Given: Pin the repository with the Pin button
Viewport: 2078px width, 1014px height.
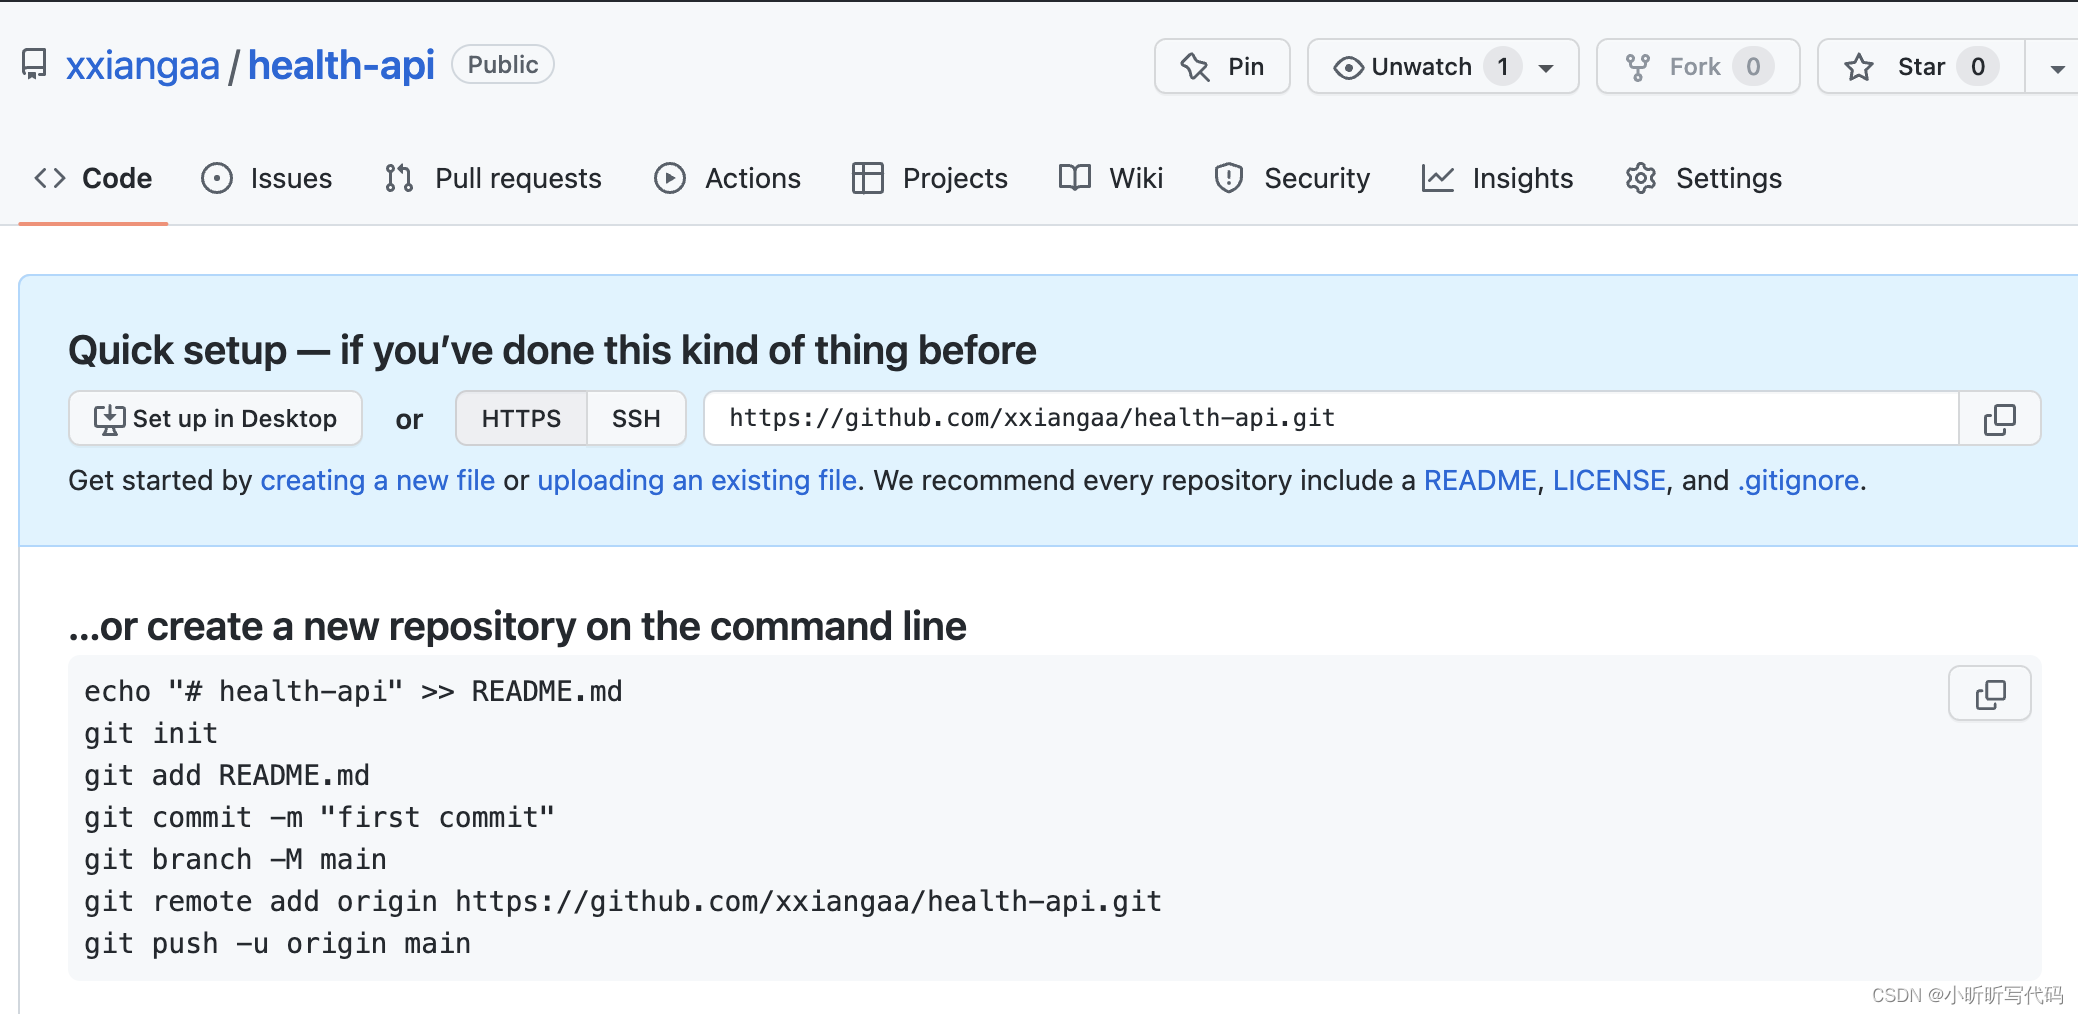Looking at the screenshot, I should 1222,67.
